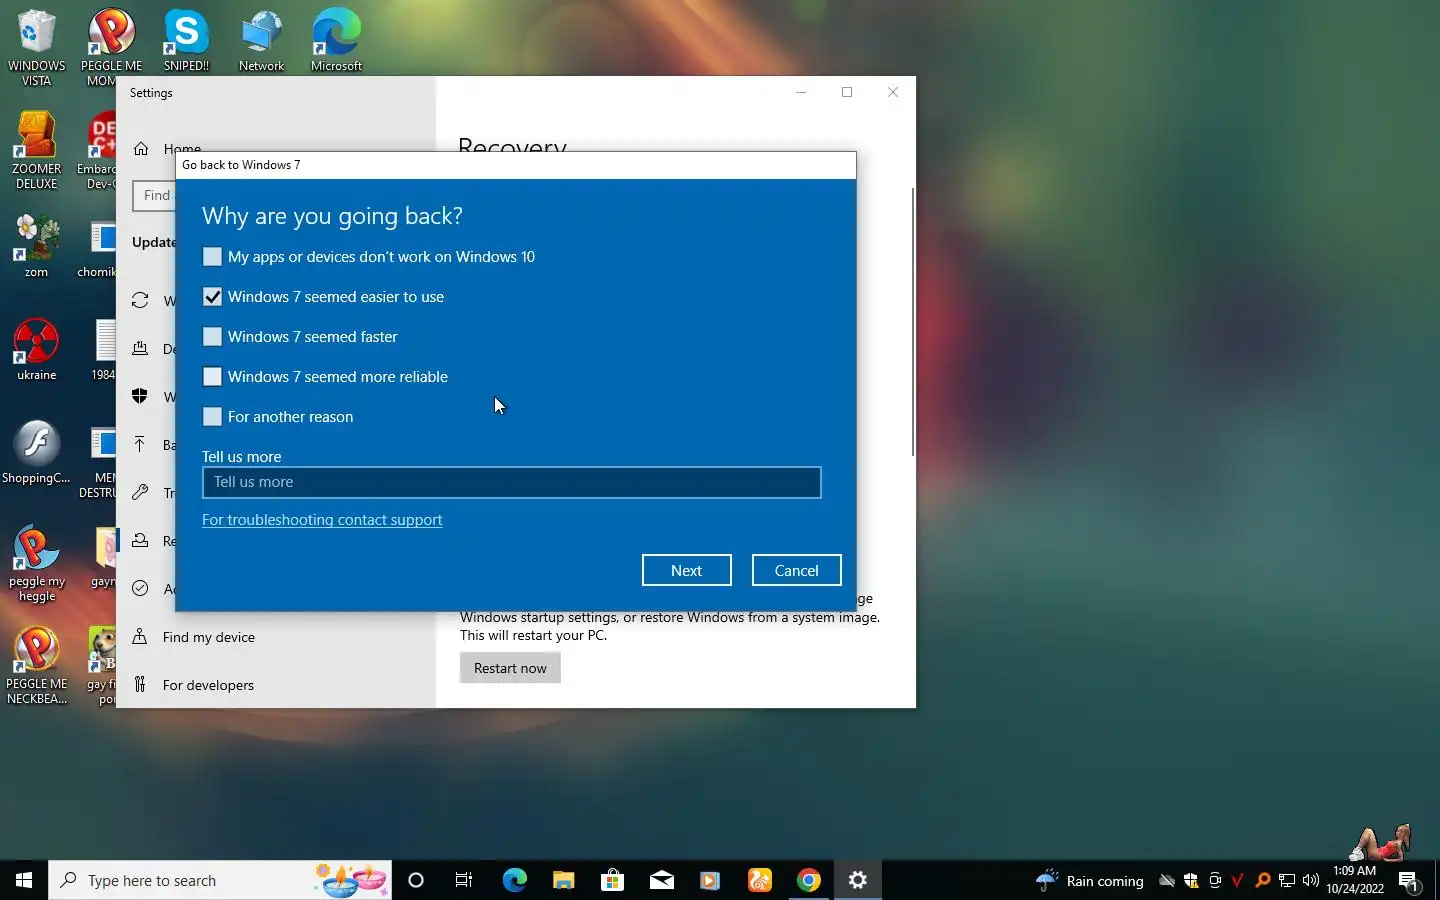Click the For developers sidebar icon
Image resolution: width=1440 pixels, height=900 pixels.
pyautogui.click(x=140, y=685)
